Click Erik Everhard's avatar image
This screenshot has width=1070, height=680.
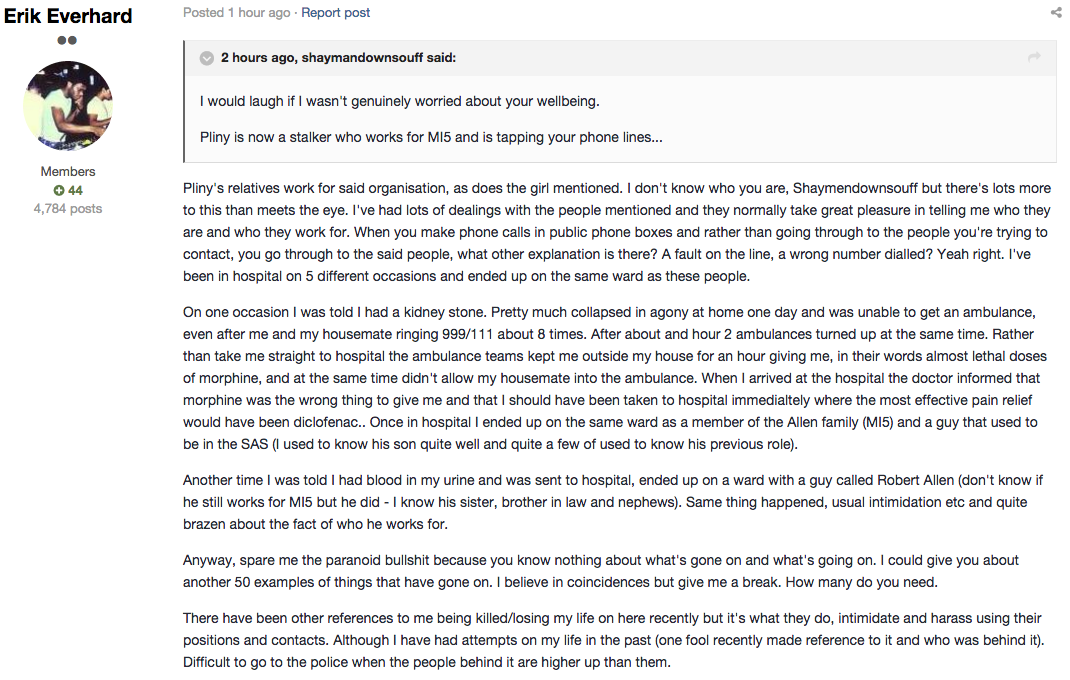pos(68,106)
